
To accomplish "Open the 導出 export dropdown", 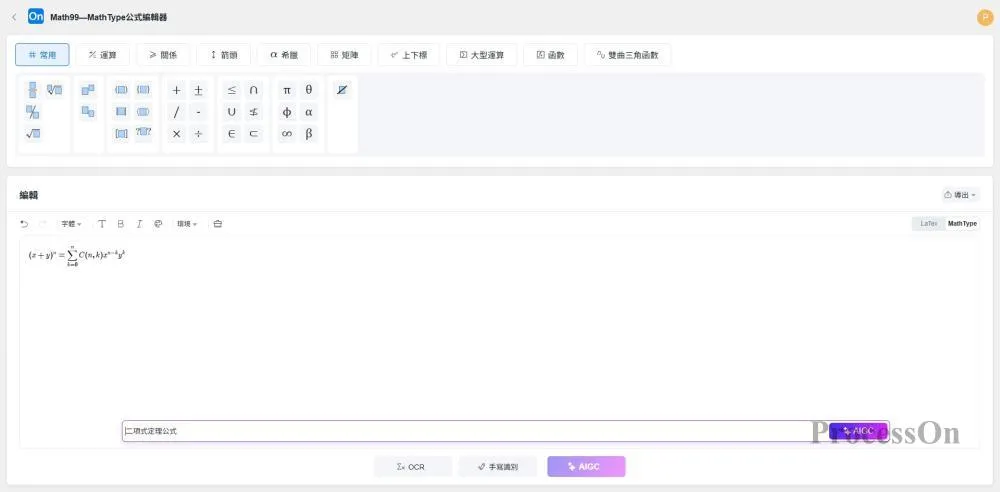I will click(x=960, y=195).
